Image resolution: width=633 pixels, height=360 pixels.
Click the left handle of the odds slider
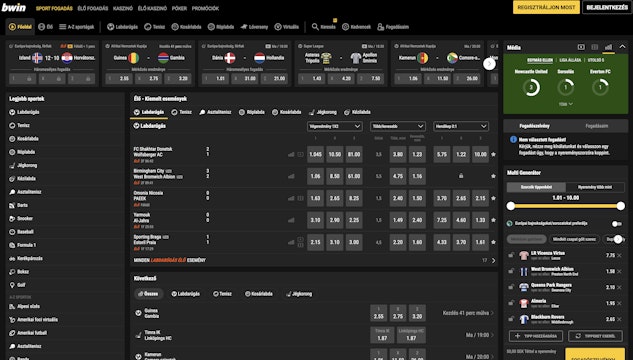click(x=511, y=206)
